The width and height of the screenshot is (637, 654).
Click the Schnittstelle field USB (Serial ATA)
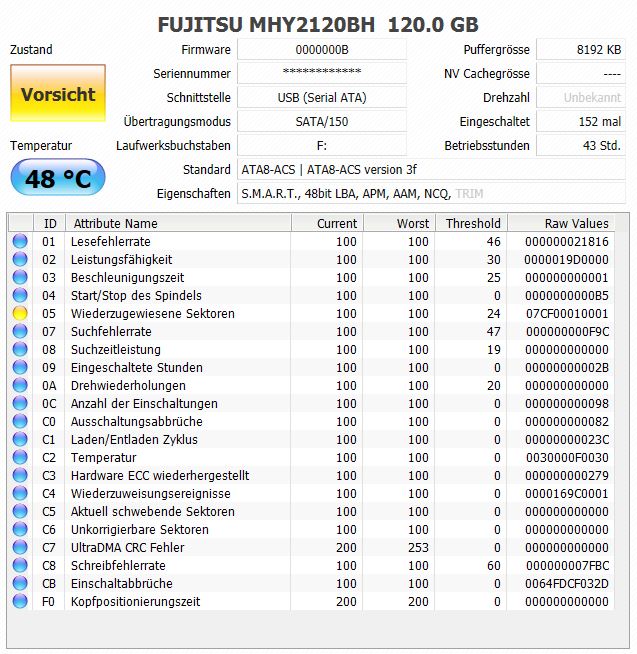[x=322, y=98]
